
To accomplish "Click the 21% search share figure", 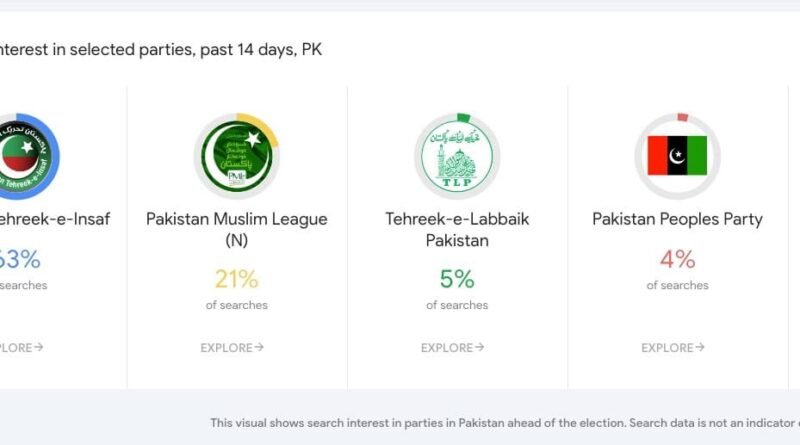I will pos(237,279).
